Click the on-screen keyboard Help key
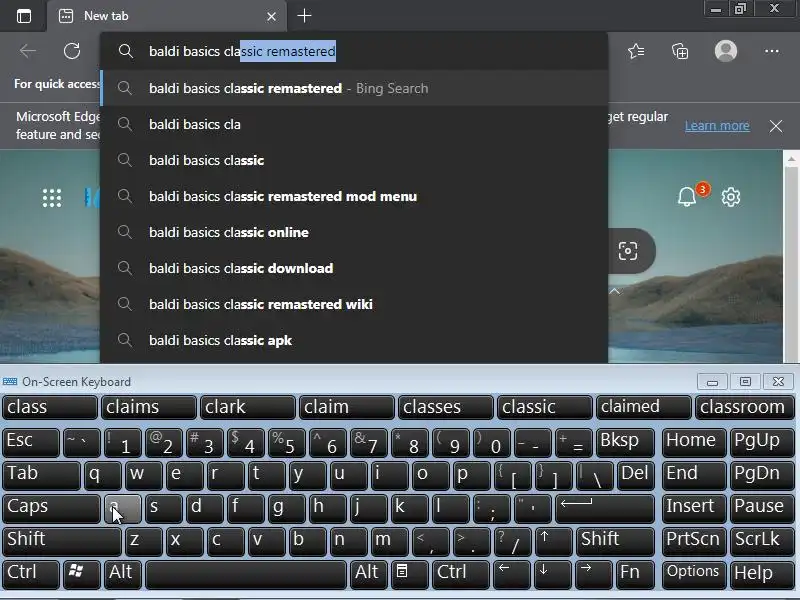The height and width of the screenshot is (600, 800). click(x=762, y=574)
